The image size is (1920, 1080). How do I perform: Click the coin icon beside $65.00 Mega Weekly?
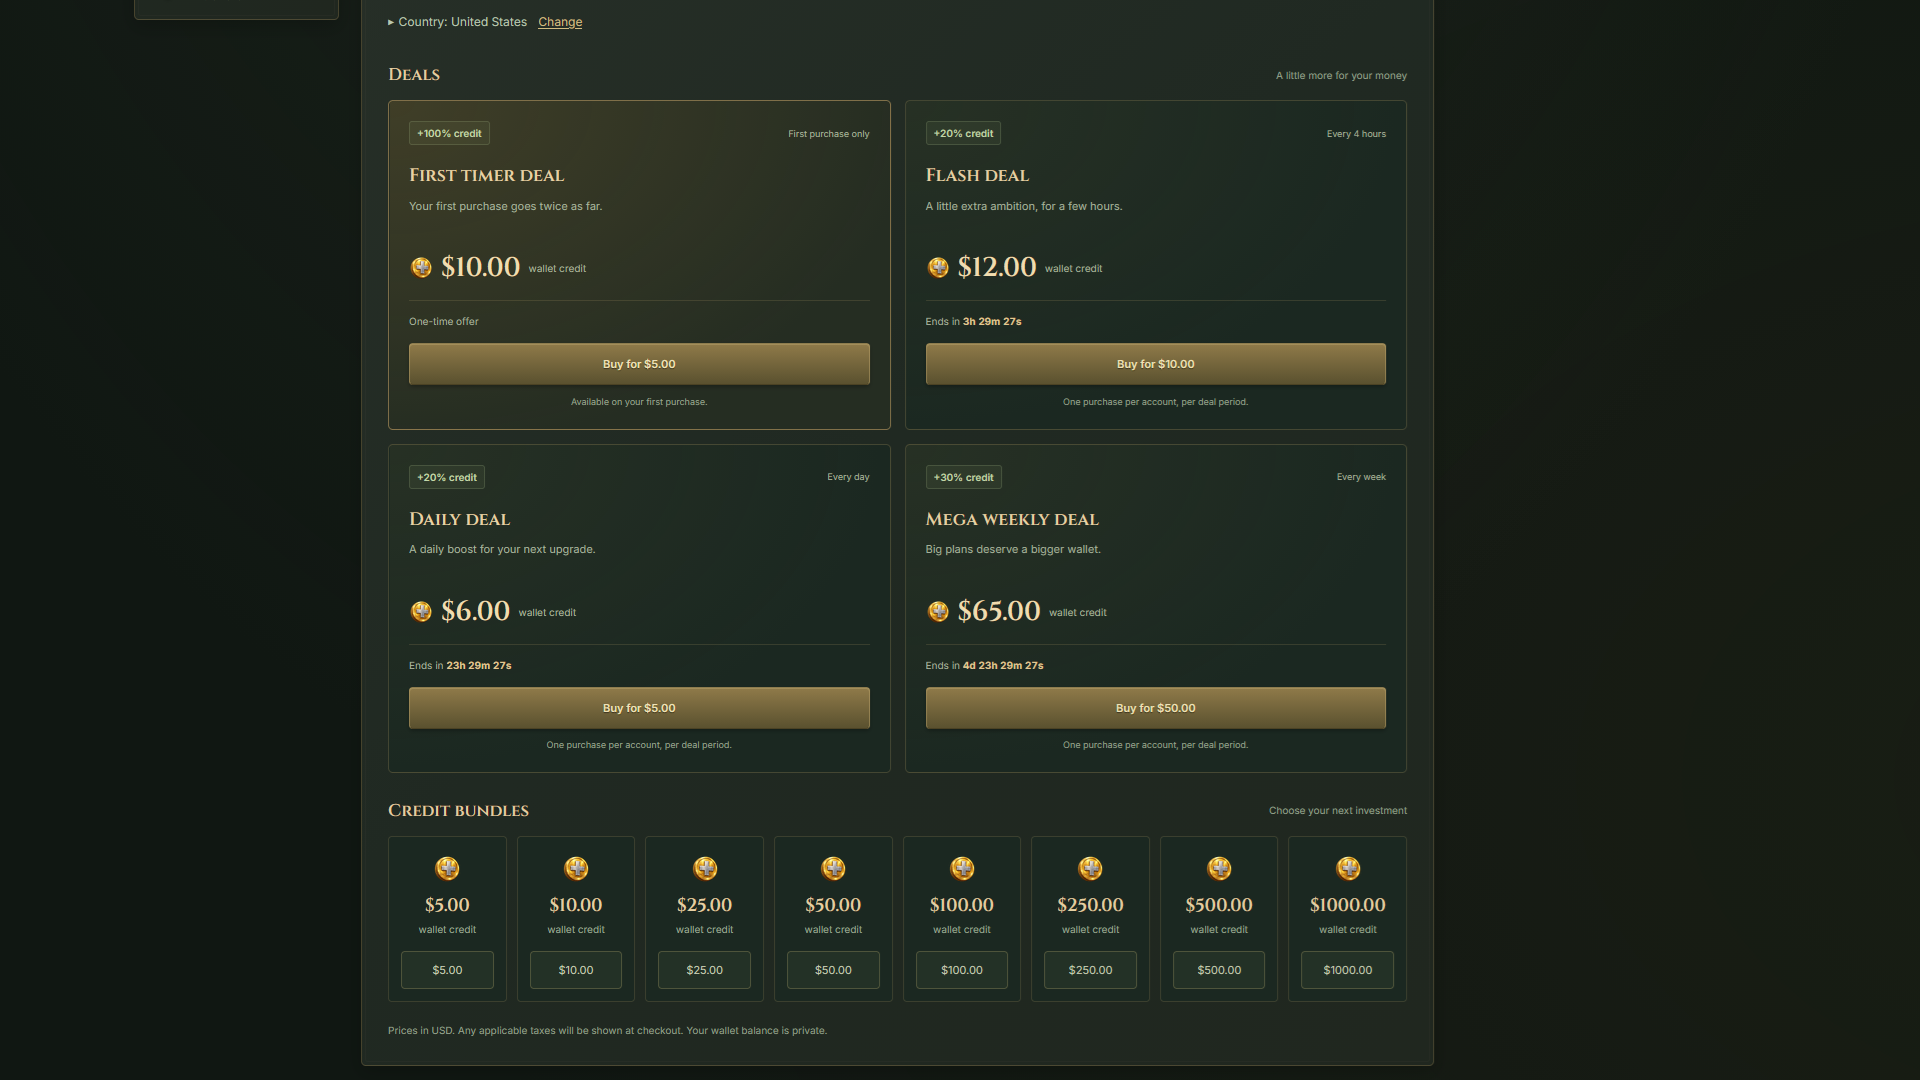938,611
